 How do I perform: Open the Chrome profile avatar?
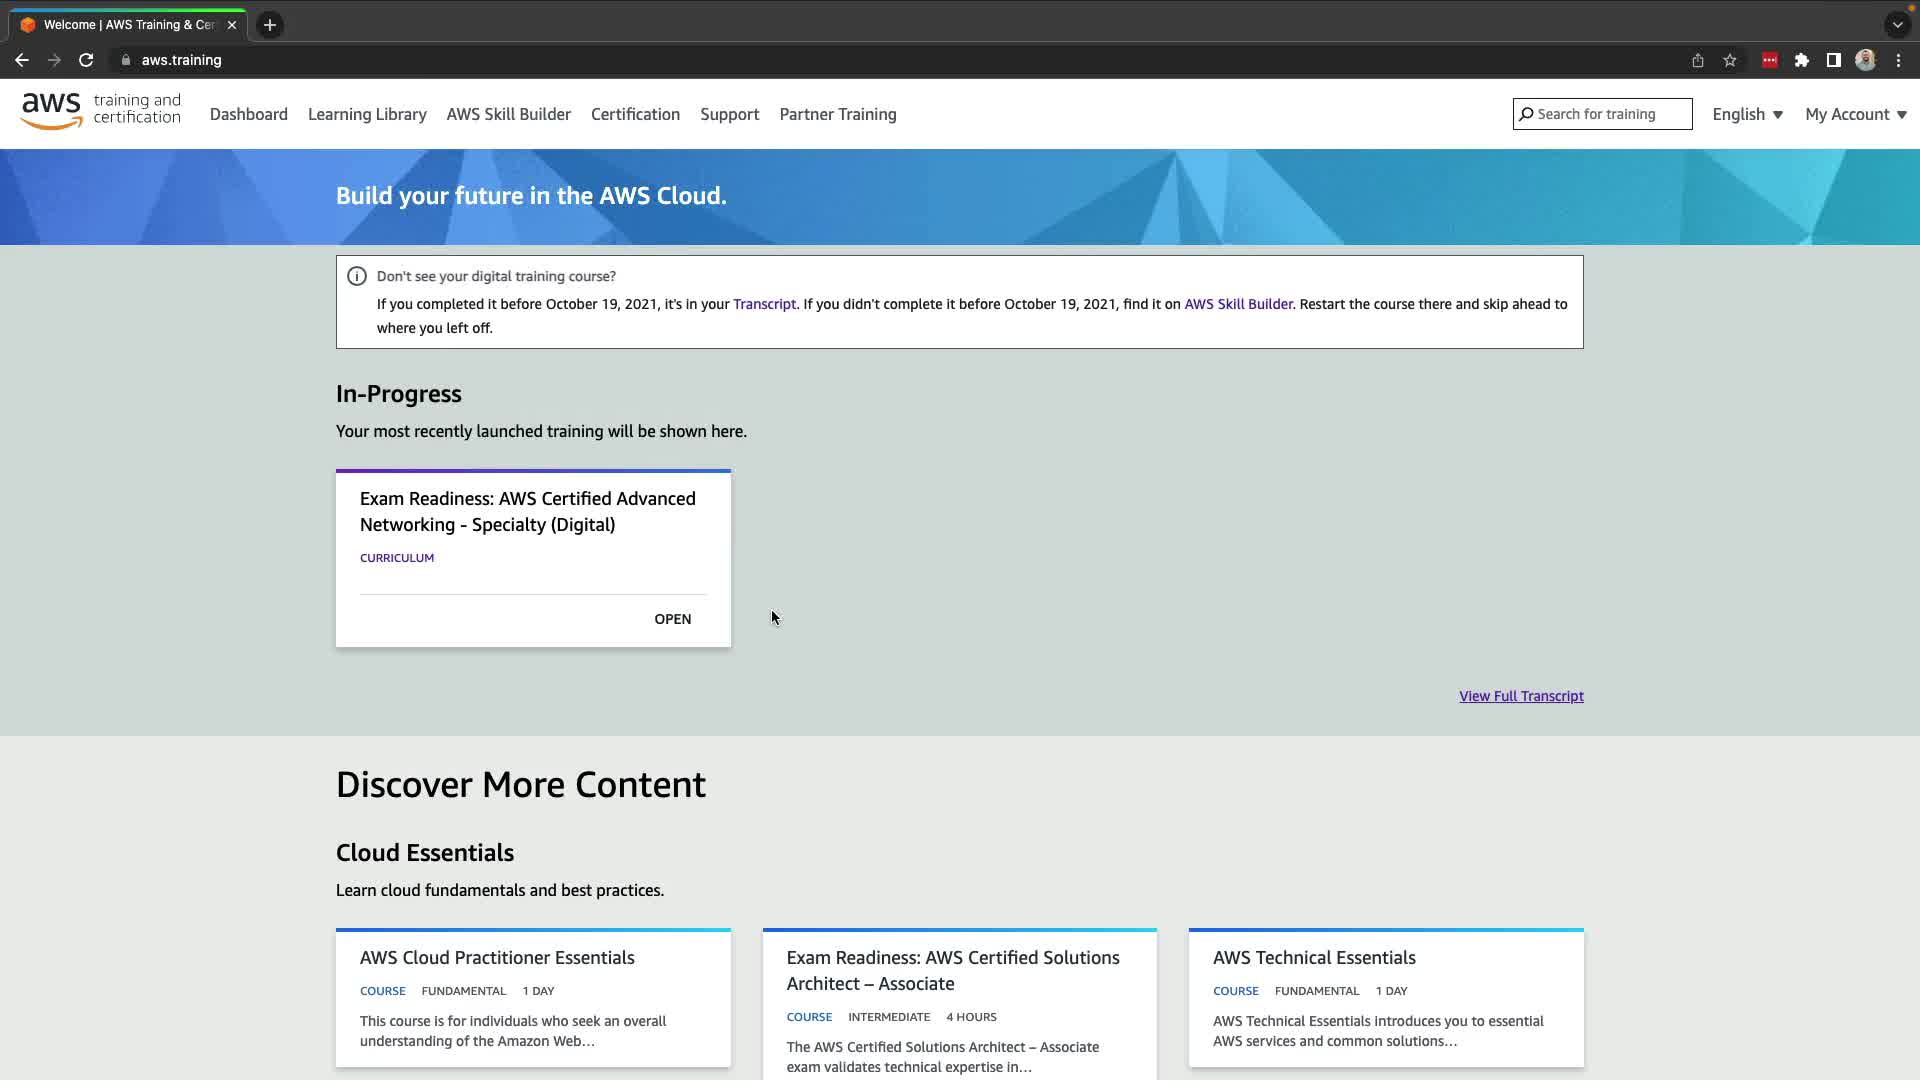click(1865, 60)
